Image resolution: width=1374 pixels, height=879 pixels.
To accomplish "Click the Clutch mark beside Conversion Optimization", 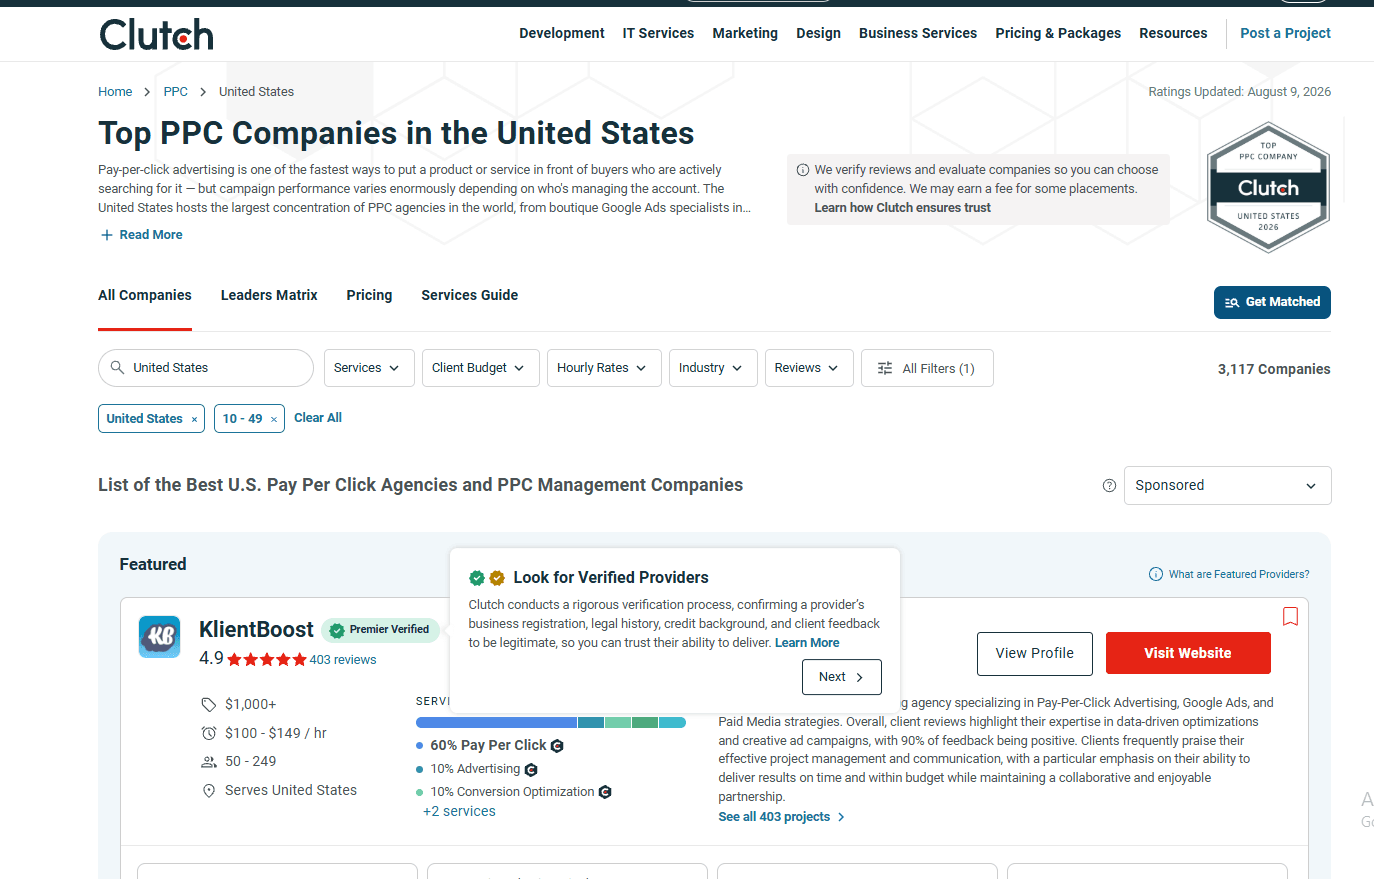I will [x=605, y=792].
